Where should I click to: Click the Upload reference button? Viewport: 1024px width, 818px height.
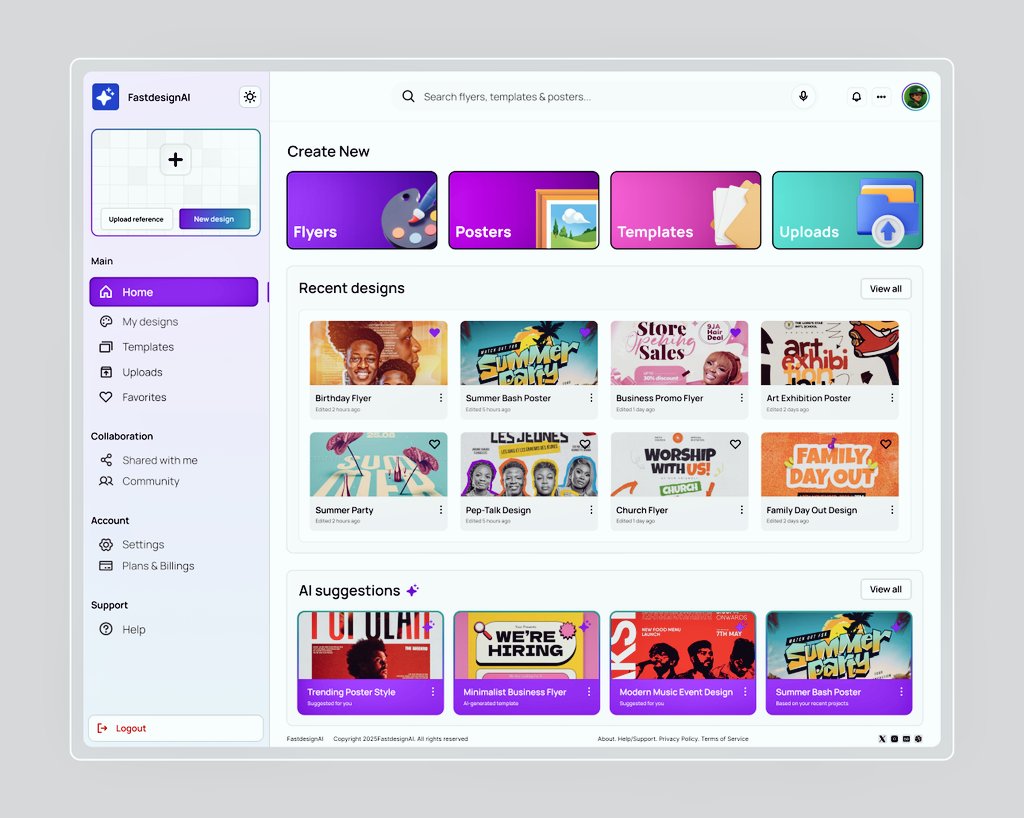click(x=136, y=219)
